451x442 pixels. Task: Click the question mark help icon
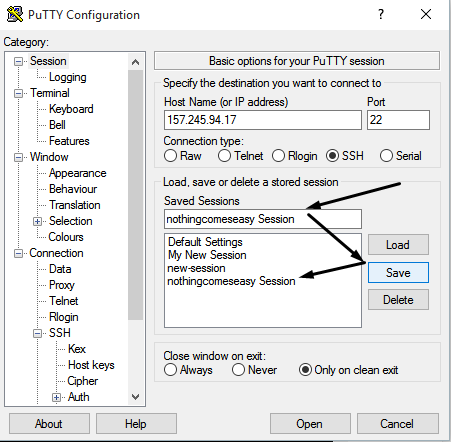click(x=381, y=14)
